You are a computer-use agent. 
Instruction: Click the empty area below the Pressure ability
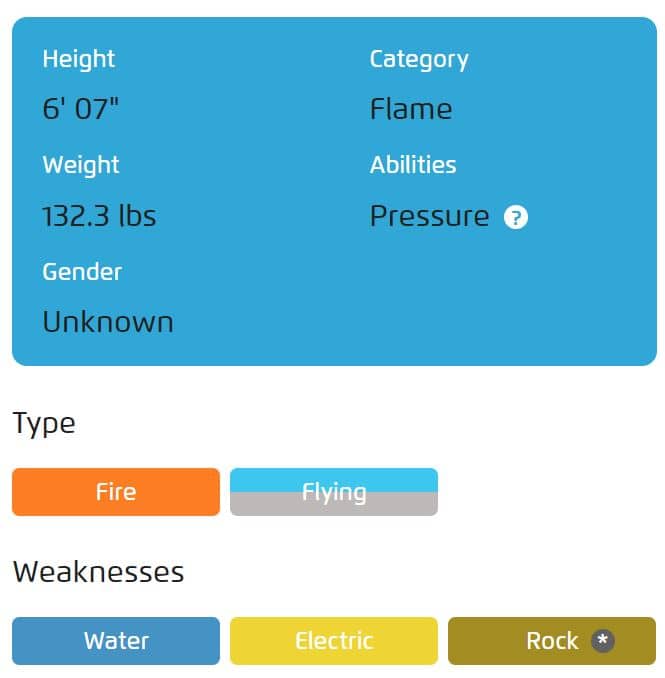pyautogui.click(x=497, y=298)
